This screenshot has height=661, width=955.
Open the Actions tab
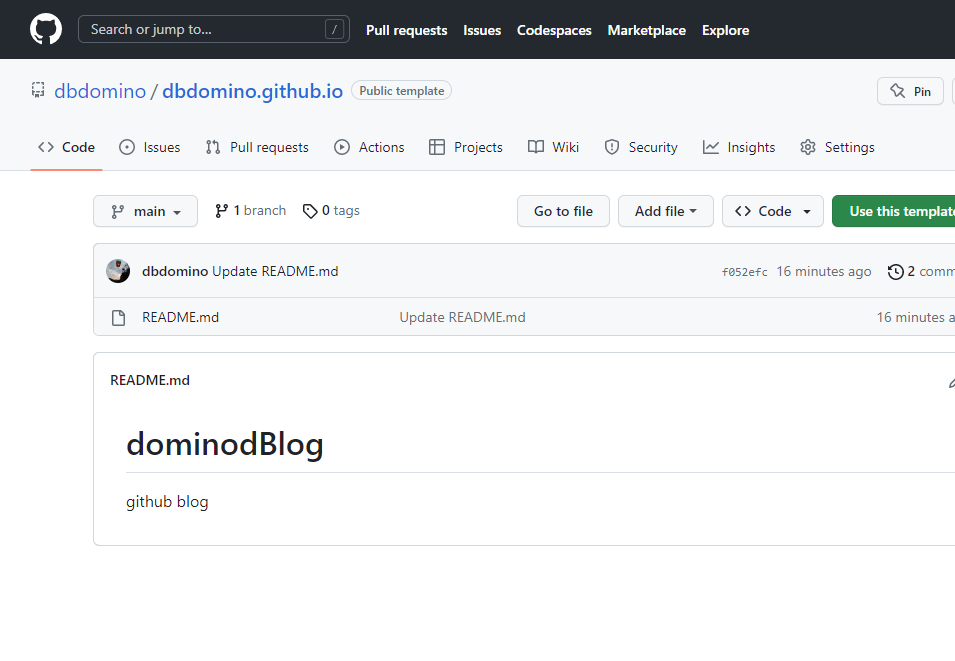point(369,147)
